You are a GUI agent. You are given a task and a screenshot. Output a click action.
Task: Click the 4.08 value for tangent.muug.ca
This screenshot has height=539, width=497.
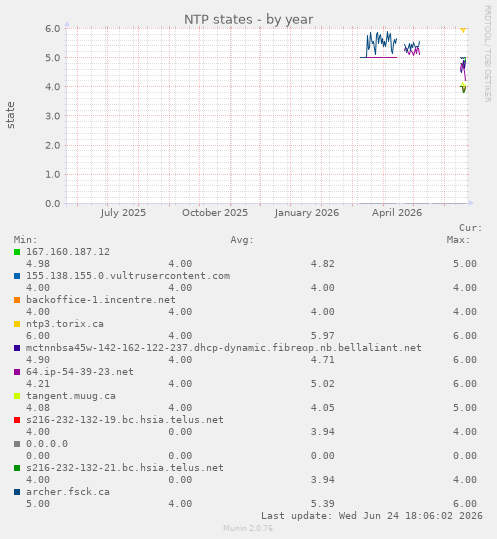point(38,408)
